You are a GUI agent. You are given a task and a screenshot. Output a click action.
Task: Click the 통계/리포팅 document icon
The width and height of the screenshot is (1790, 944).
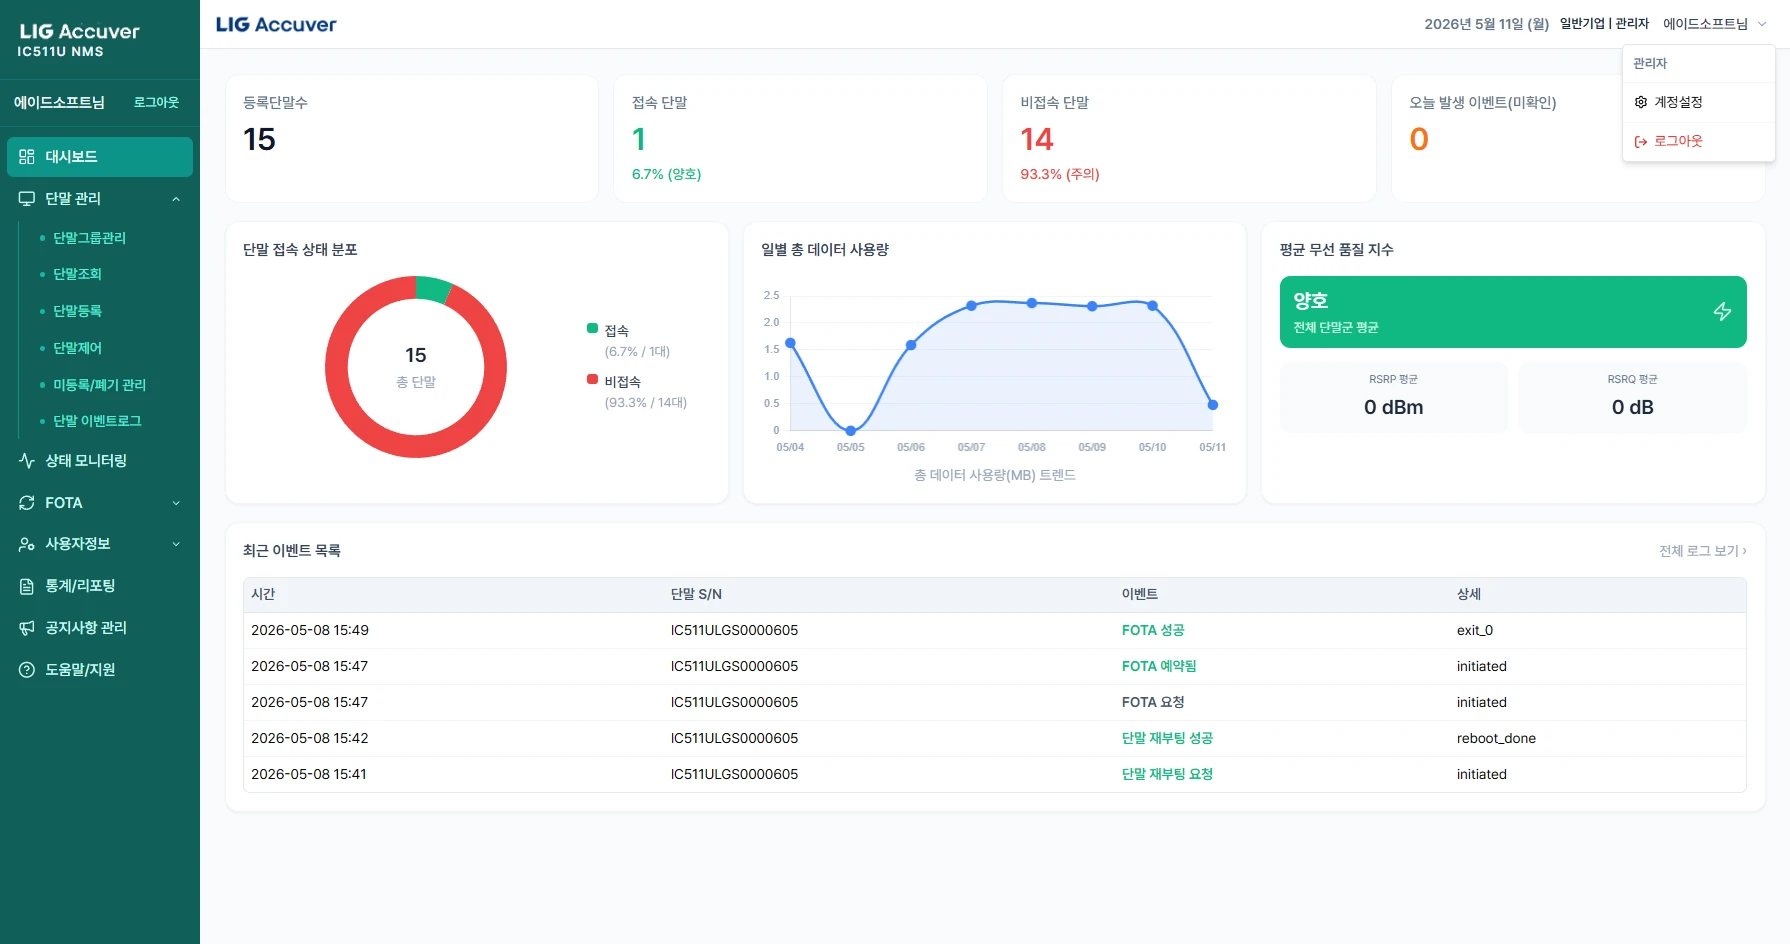click(x=27, y=586)
